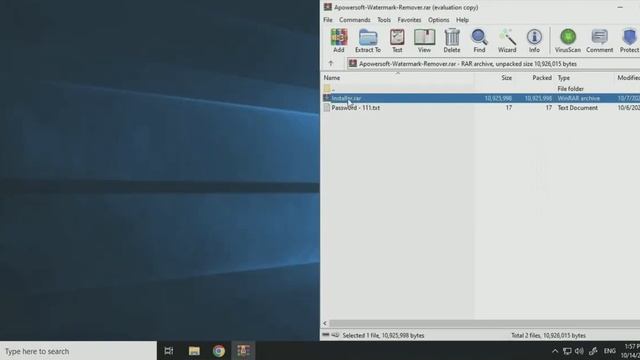This screenshot has width=640, height=360.
Task: Click the Delete trash icon
Action: click(x=452, y=40)
